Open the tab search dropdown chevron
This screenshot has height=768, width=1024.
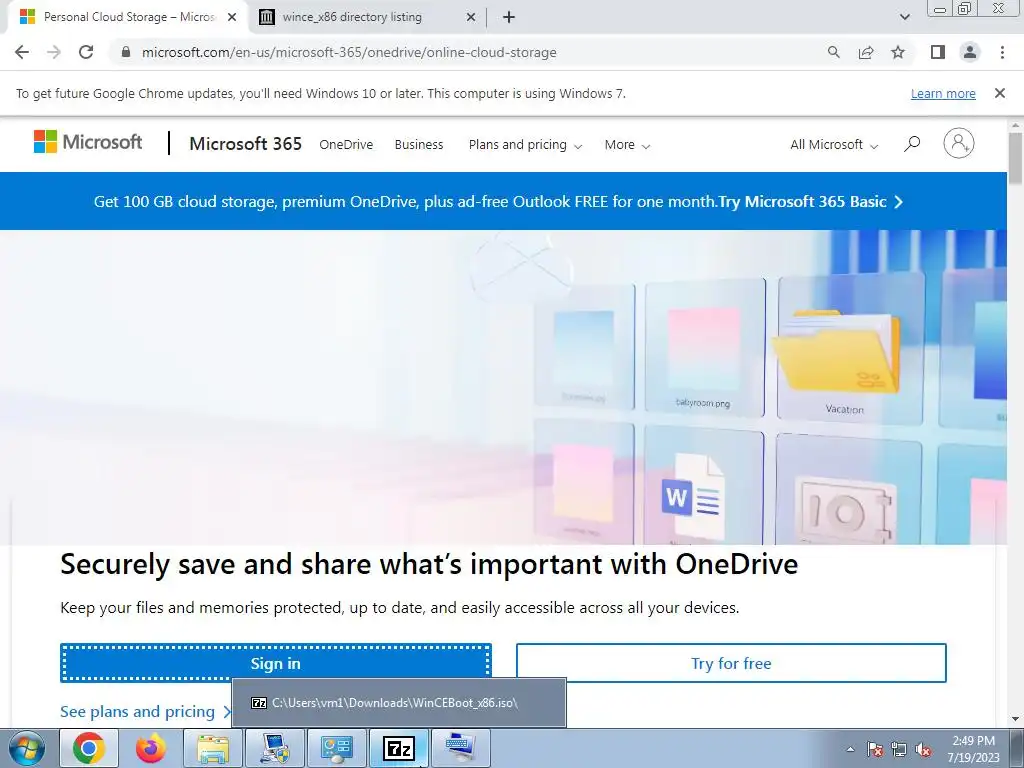(904, 17)
